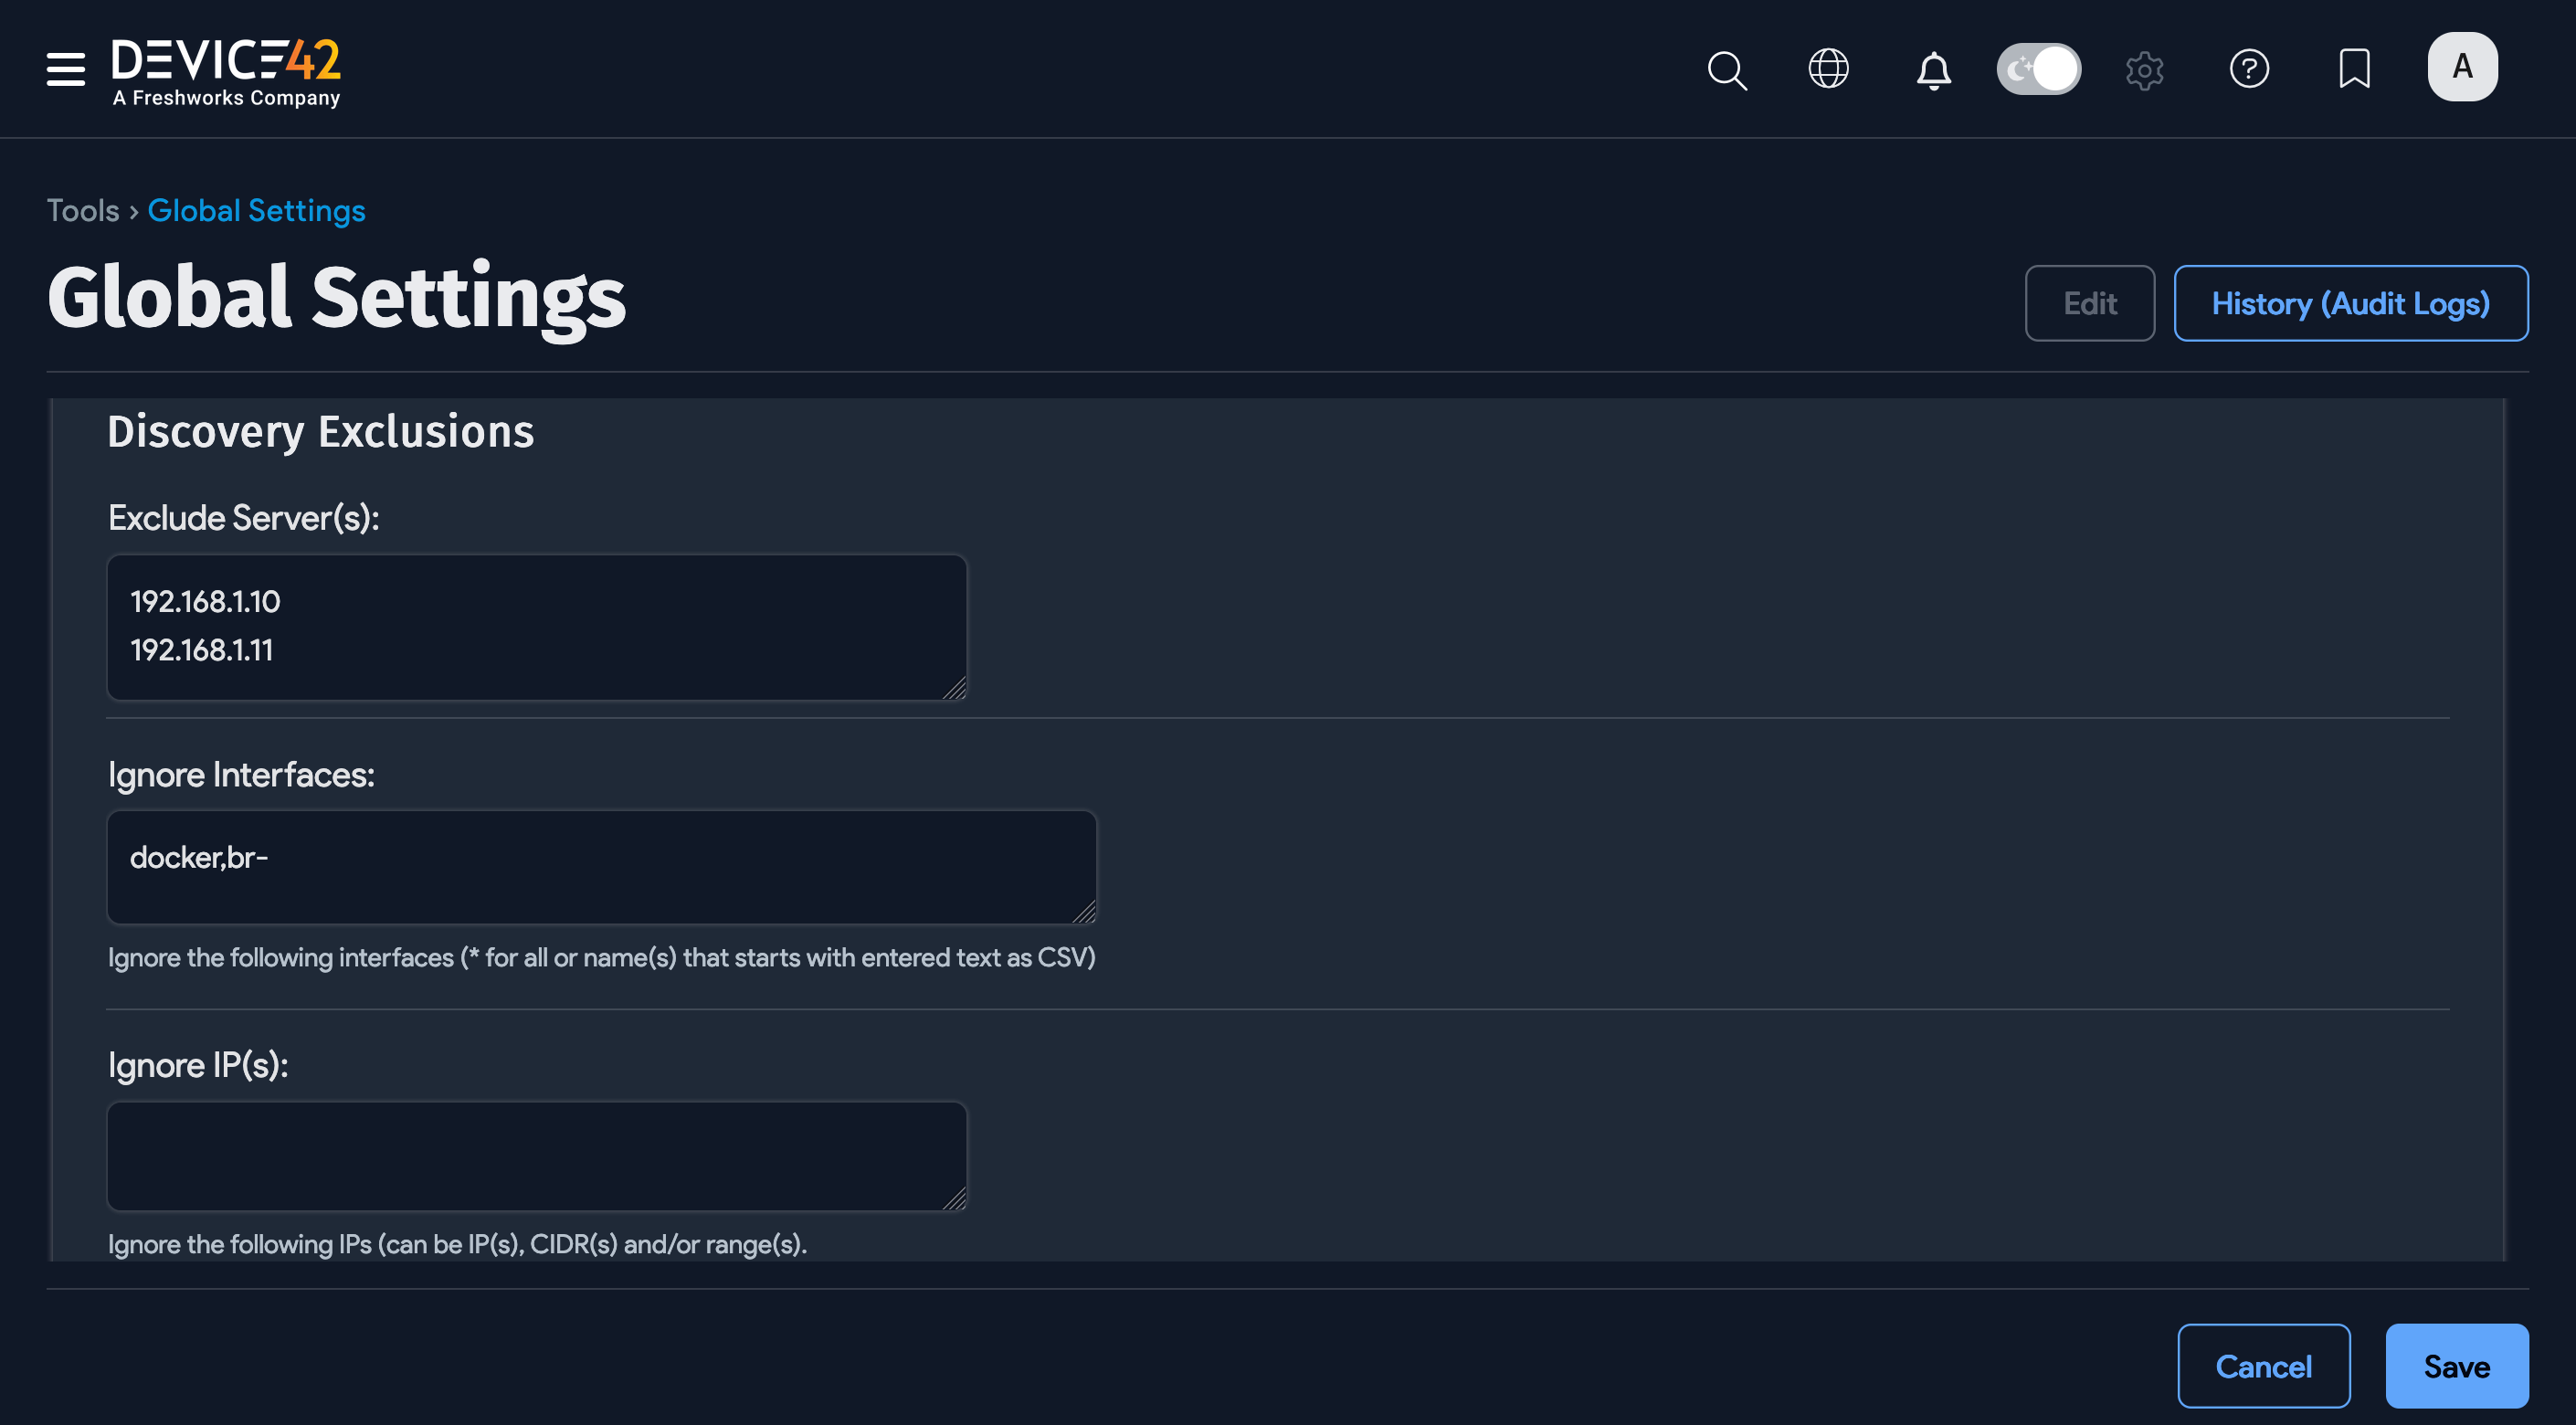The width and height of the screenshot is (2576, 1425).
Task: Click the search magnifier icon
Action: click(1727, 69)
